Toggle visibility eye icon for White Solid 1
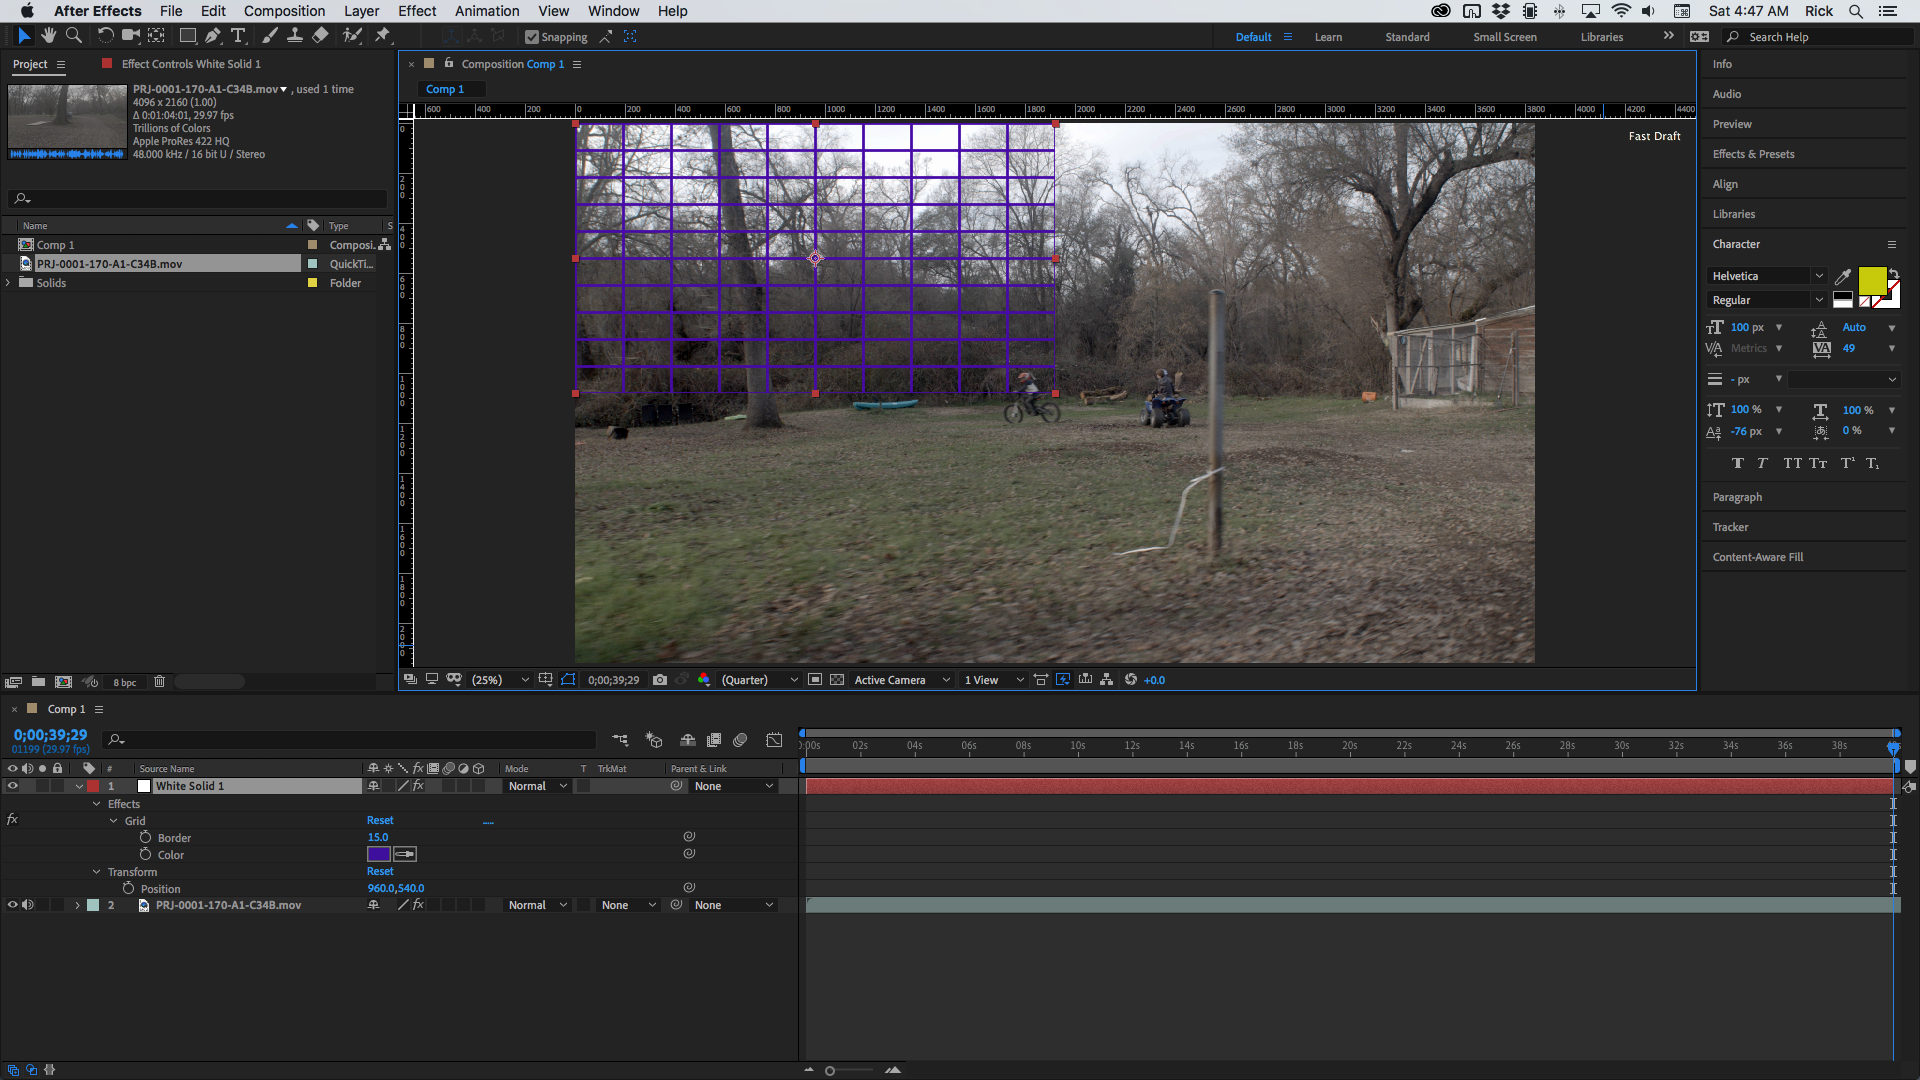Viewport: 1920px width, 1080px height. tap(11, 786)
